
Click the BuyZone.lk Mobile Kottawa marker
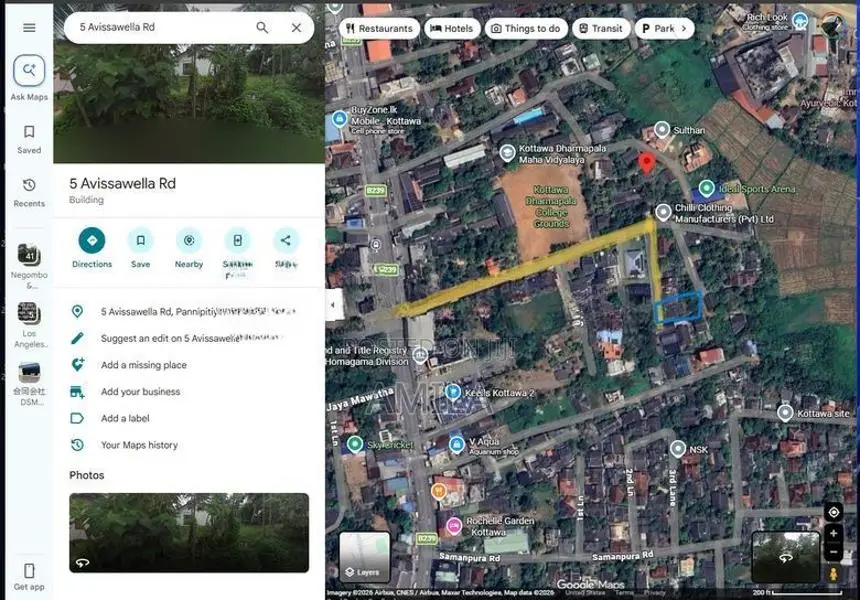coord(340,118)
